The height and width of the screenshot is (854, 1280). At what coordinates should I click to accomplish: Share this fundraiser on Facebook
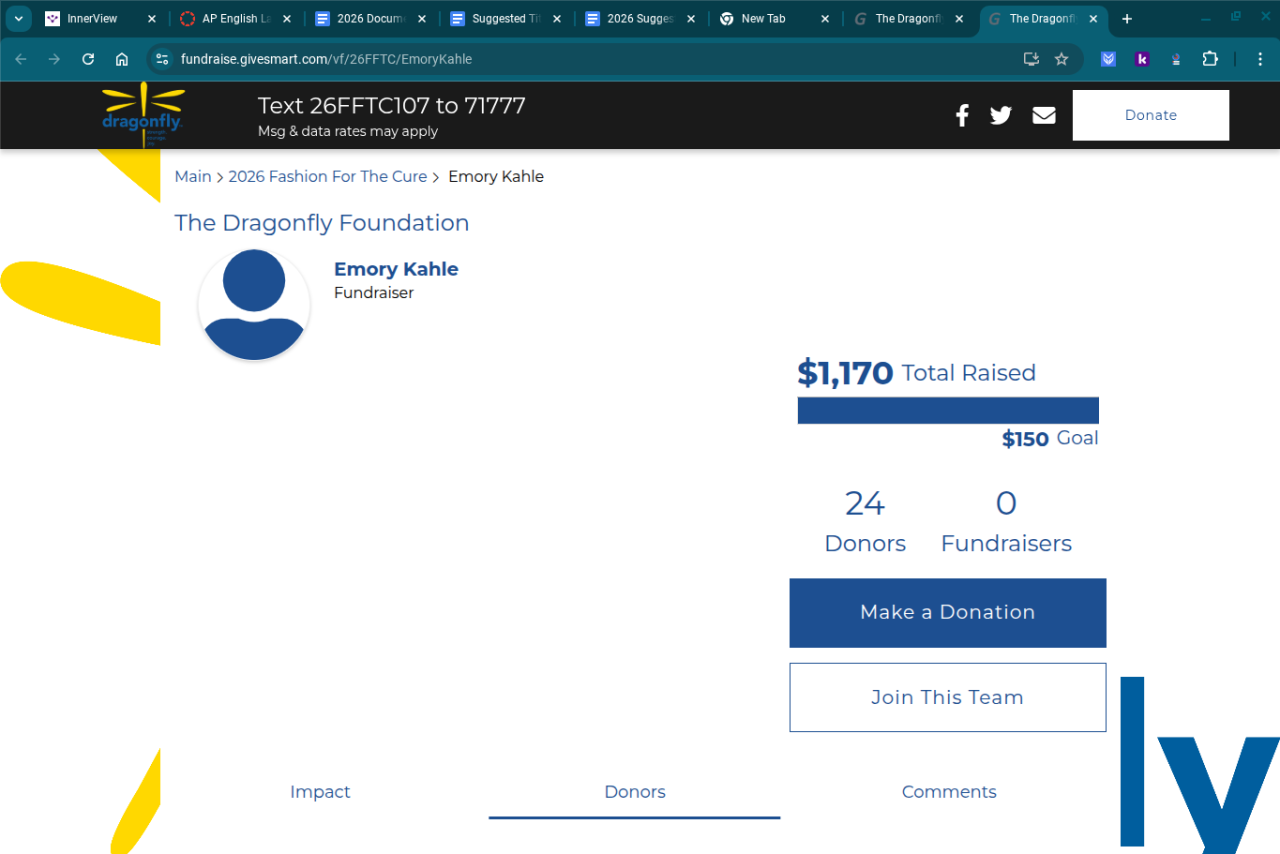click(x=962, y=115)
